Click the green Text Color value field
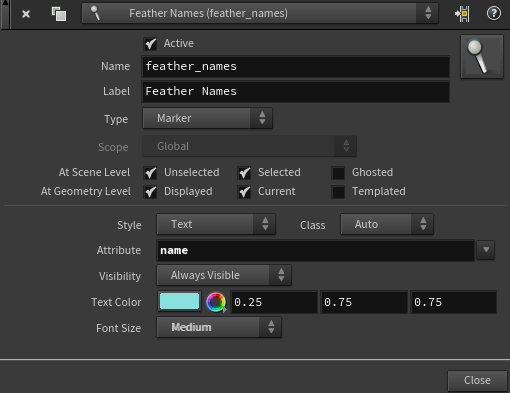The height and width of the screenshot is (393, 510). pyautogui.click(x=364, y=302)
